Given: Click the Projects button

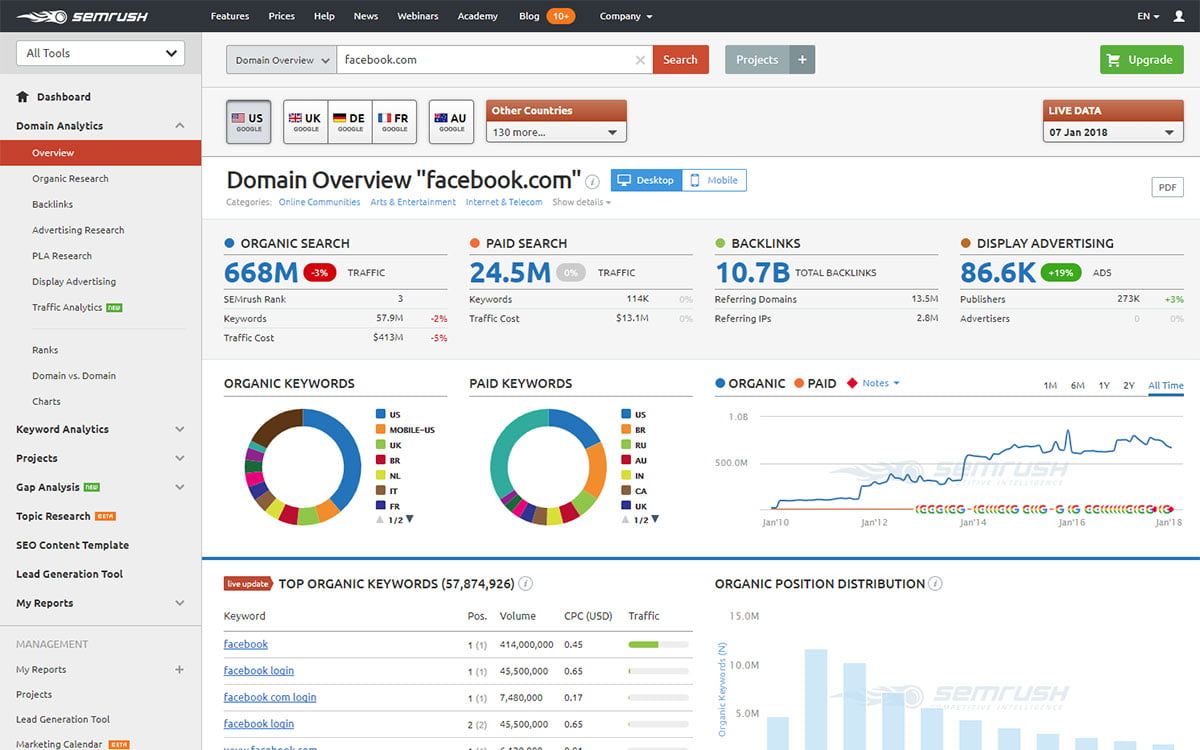Looking at the screenshot, I should point(757,60).
